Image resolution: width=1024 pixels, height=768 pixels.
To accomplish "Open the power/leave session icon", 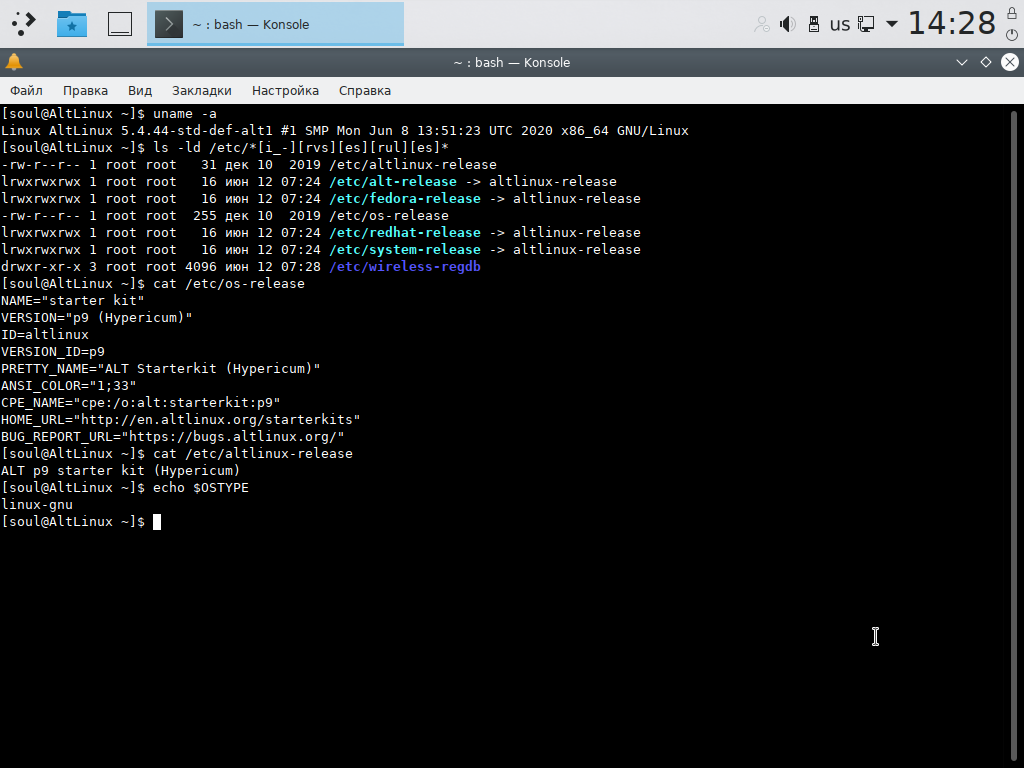I will [x=1012, y=35].
